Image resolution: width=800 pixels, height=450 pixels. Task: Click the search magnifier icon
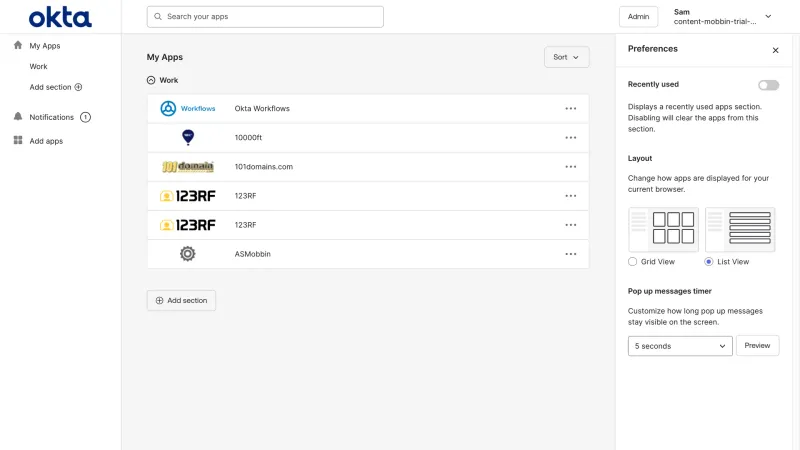pos(158,16)
